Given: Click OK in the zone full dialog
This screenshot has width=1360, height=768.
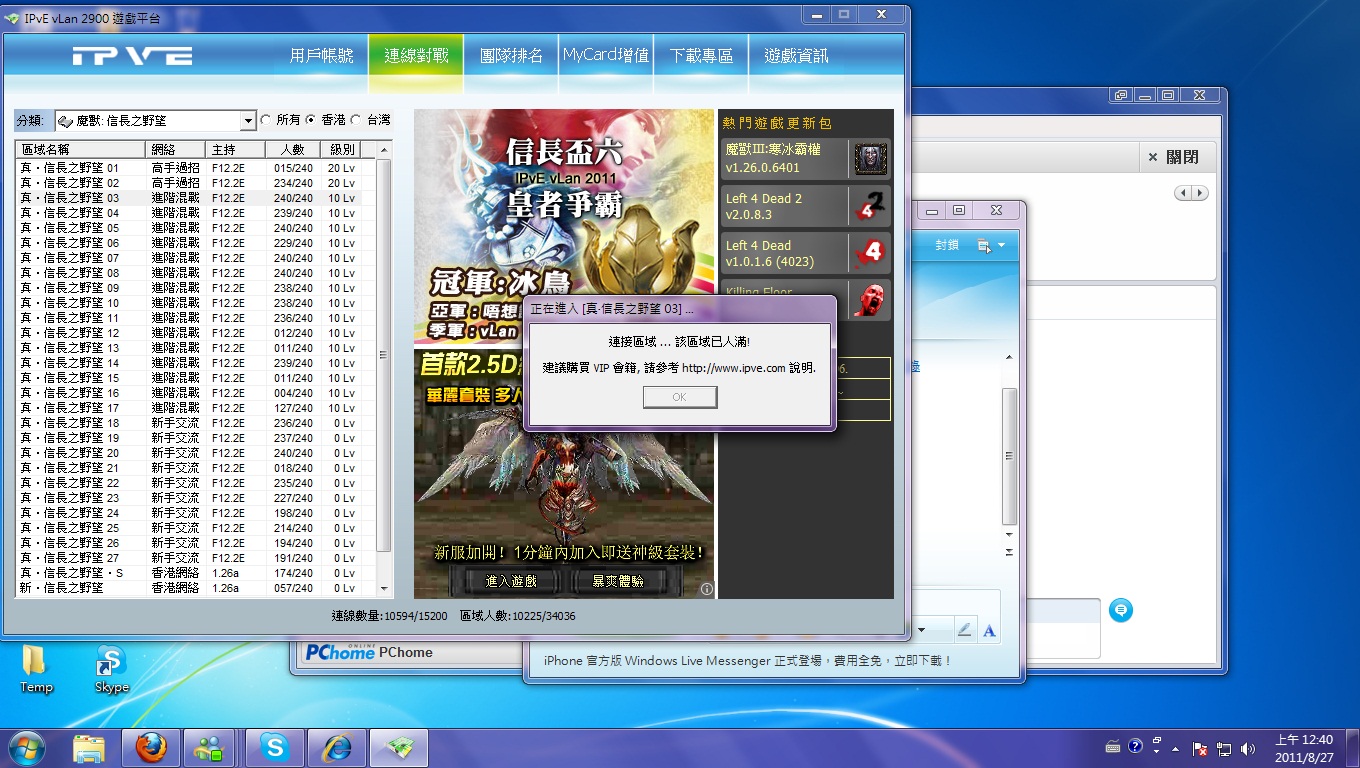Looking at the screenshot, I should coord(680,397).
